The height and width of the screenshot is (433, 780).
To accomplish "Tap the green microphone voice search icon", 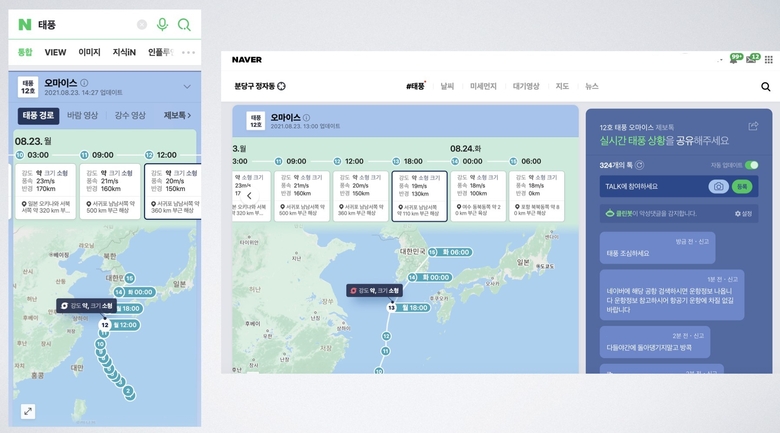I will (x=162, y=24).
